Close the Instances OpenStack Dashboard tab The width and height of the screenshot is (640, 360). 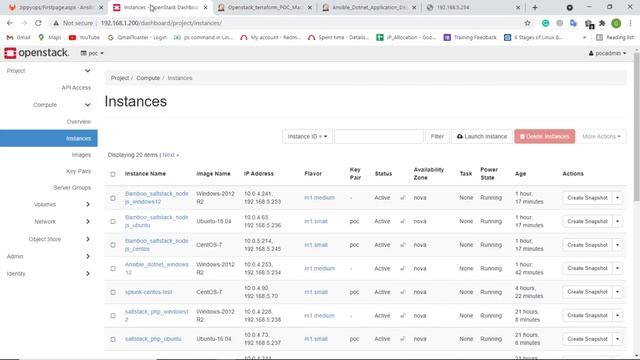(x=205, y=7)
